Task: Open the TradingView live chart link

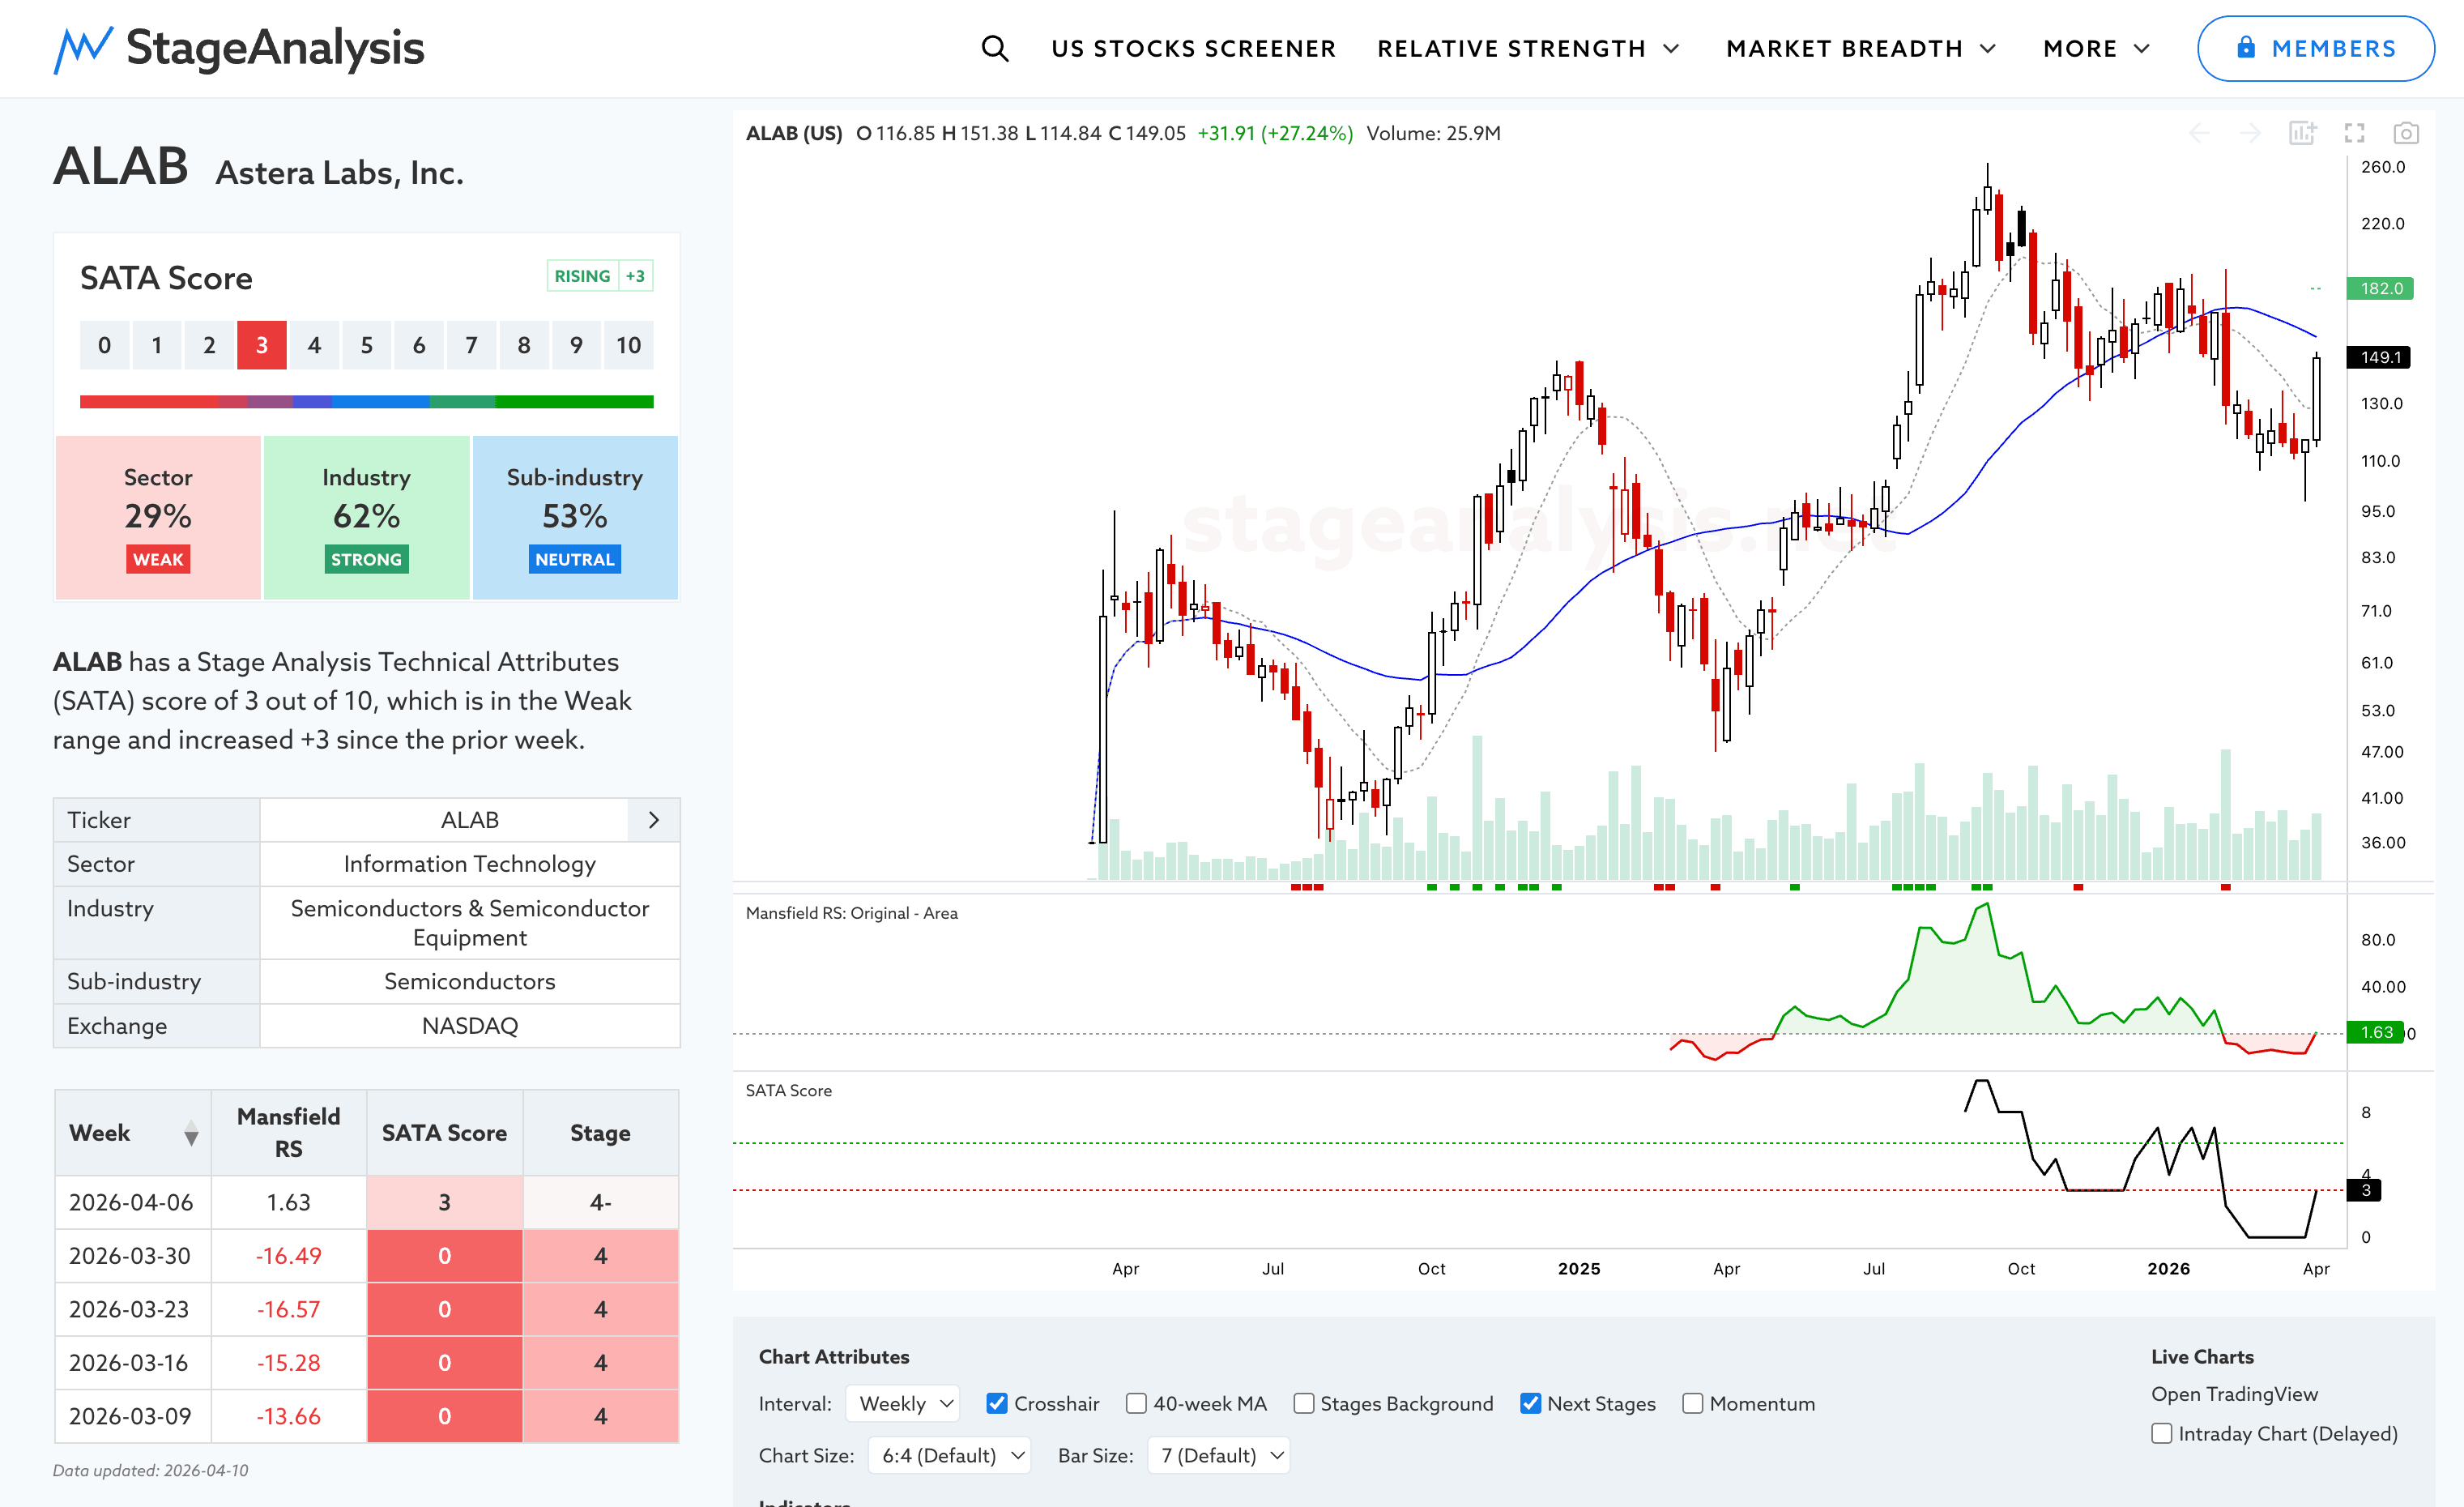Action: [2234, 1393]
